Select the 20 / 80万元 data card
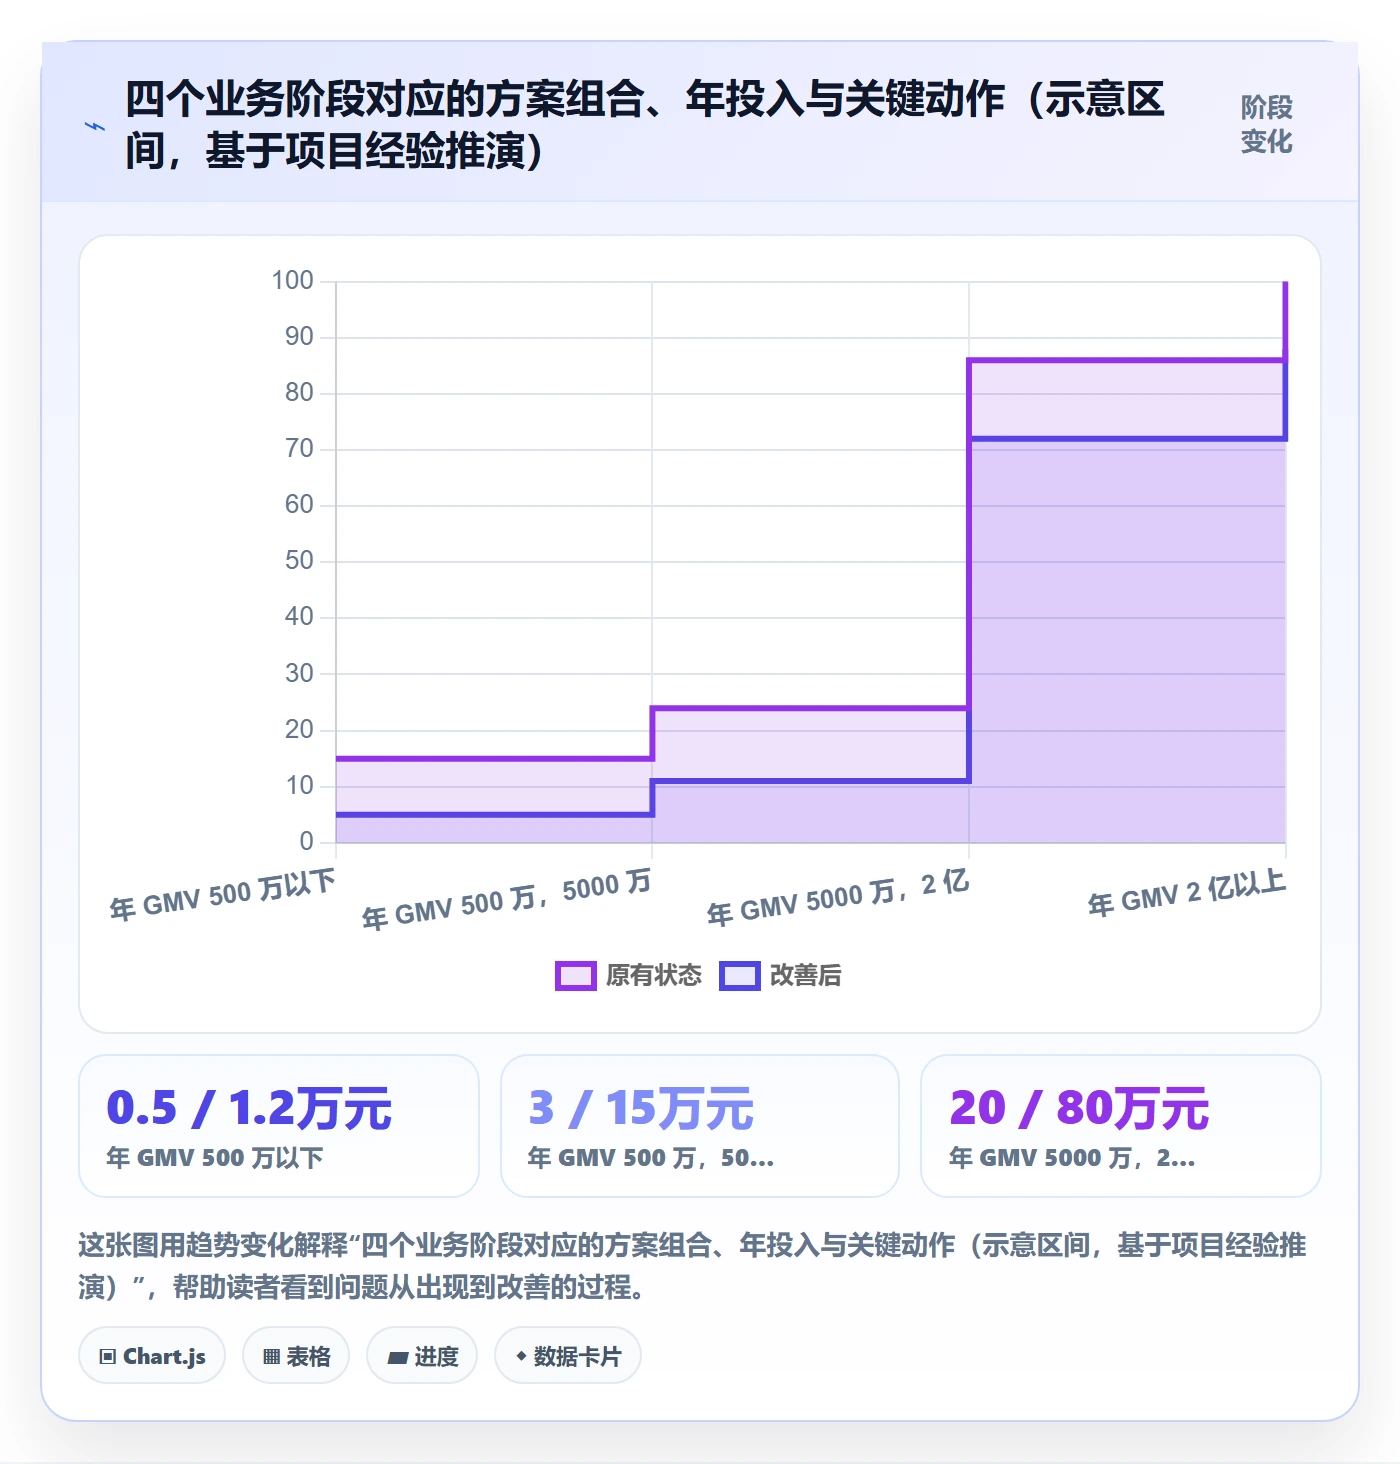Viewport: 1400px width, 1464px height. click(x=1121, y=1126)
